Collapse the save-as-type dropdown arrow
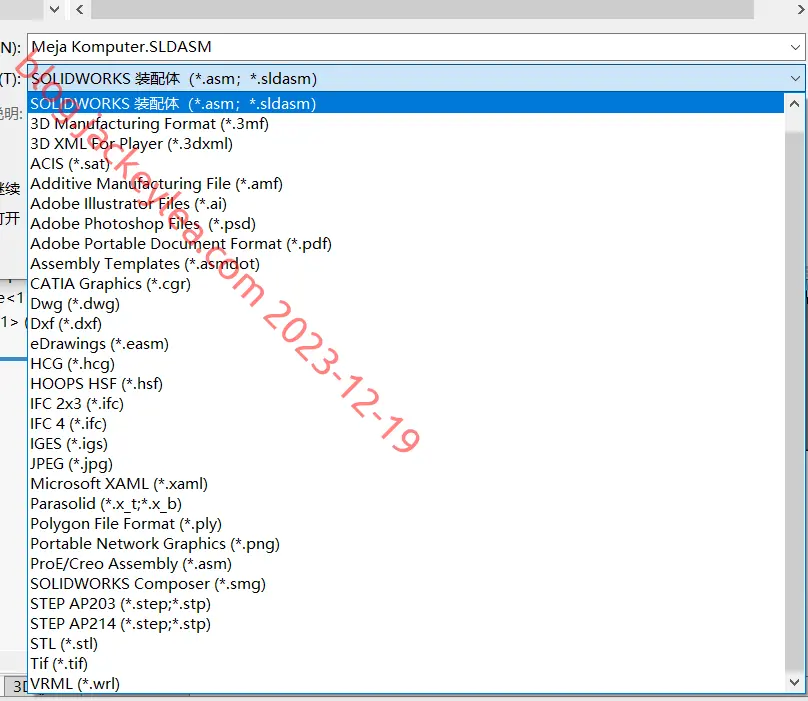This screenshot has width=808, height=701. (x=795, y=79)
